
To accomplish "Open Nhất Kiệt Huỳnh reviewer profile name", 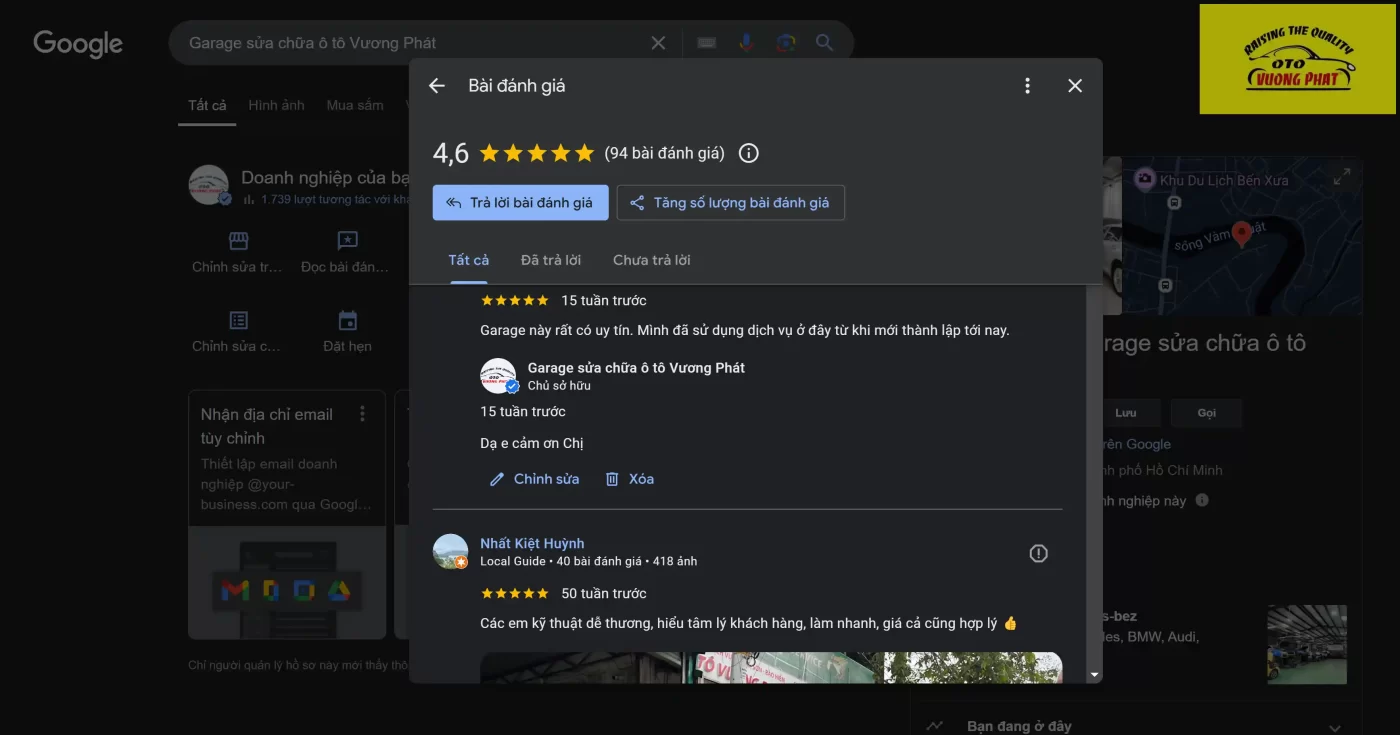I will pos(532,543).
